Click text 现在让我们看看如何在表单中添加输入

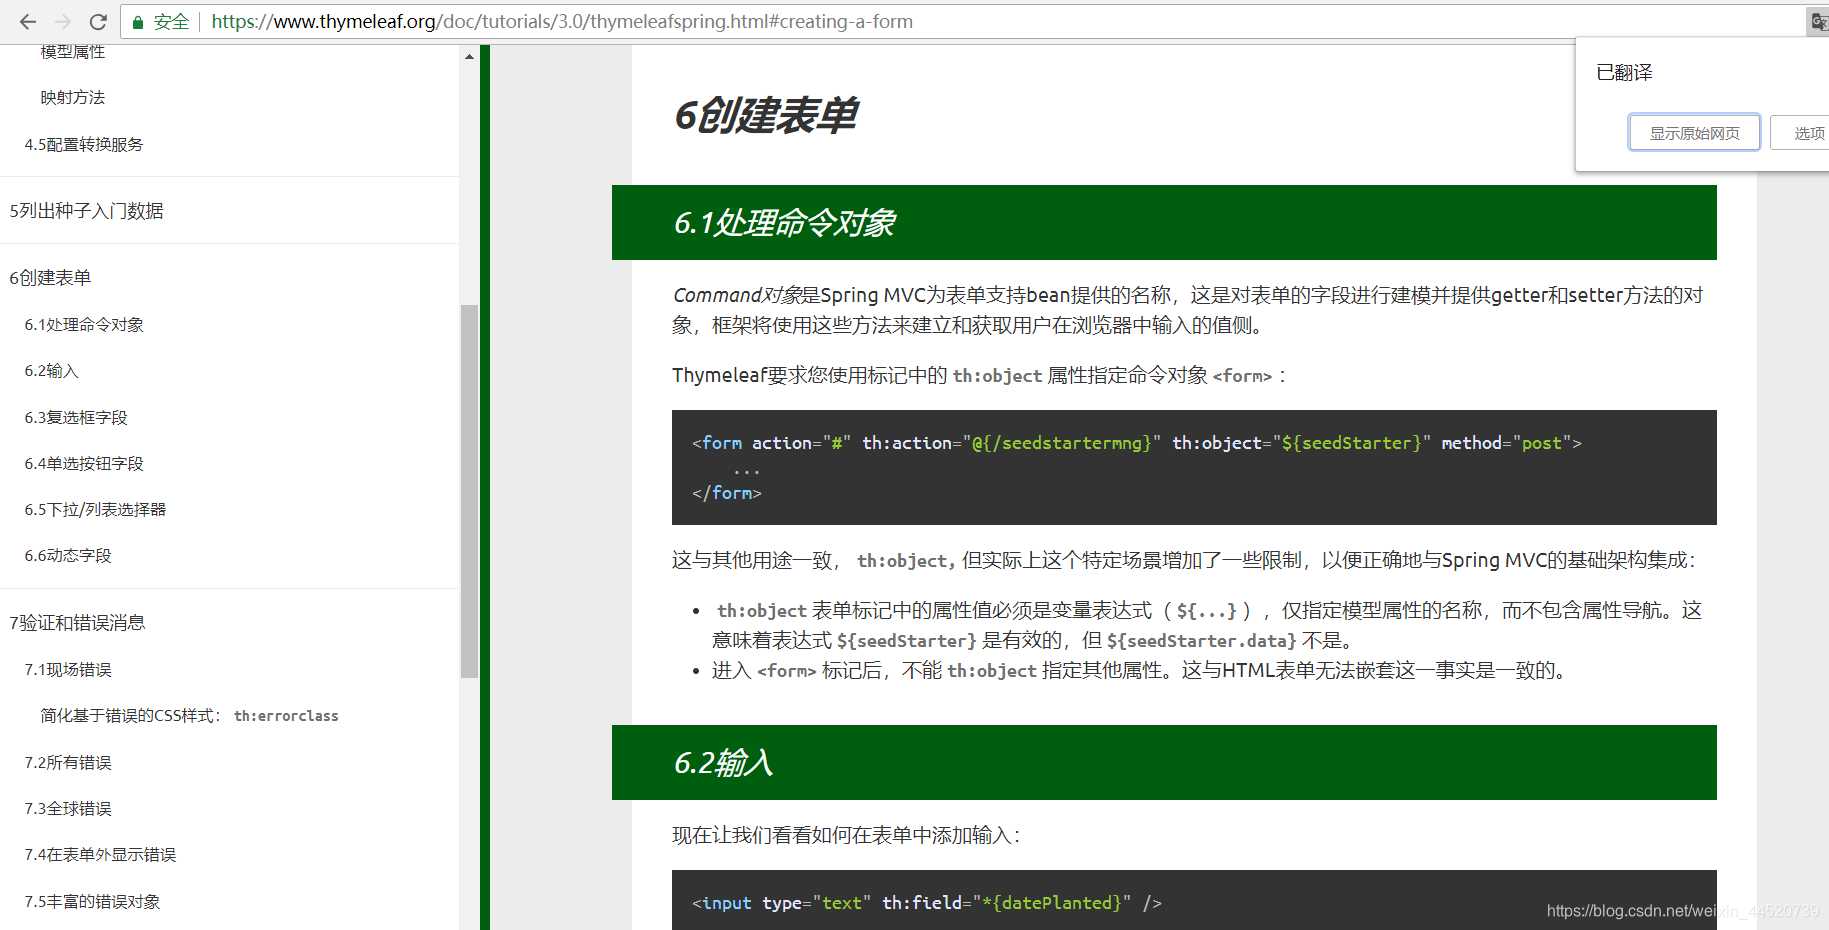click(846, 835)
